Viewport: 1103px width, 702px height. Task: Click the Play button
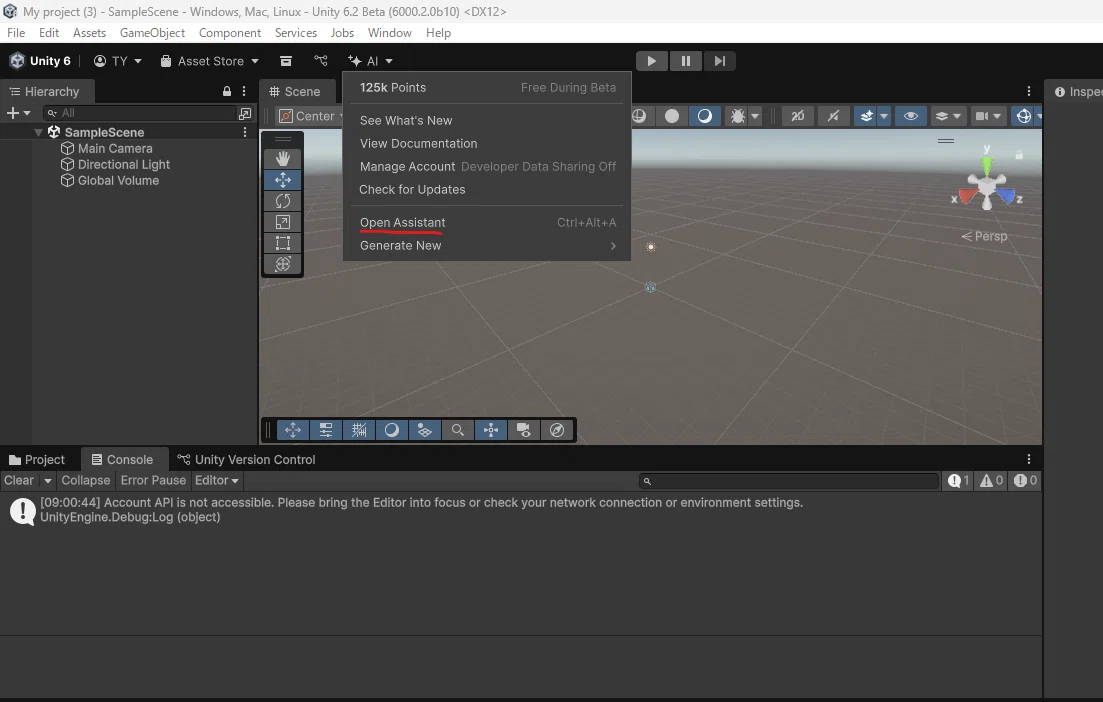point(651,61)
